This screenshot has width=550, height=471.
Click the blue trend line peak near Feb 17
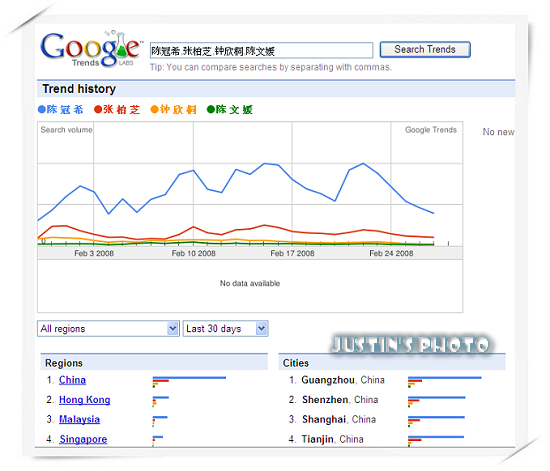(x=265, y=163)
